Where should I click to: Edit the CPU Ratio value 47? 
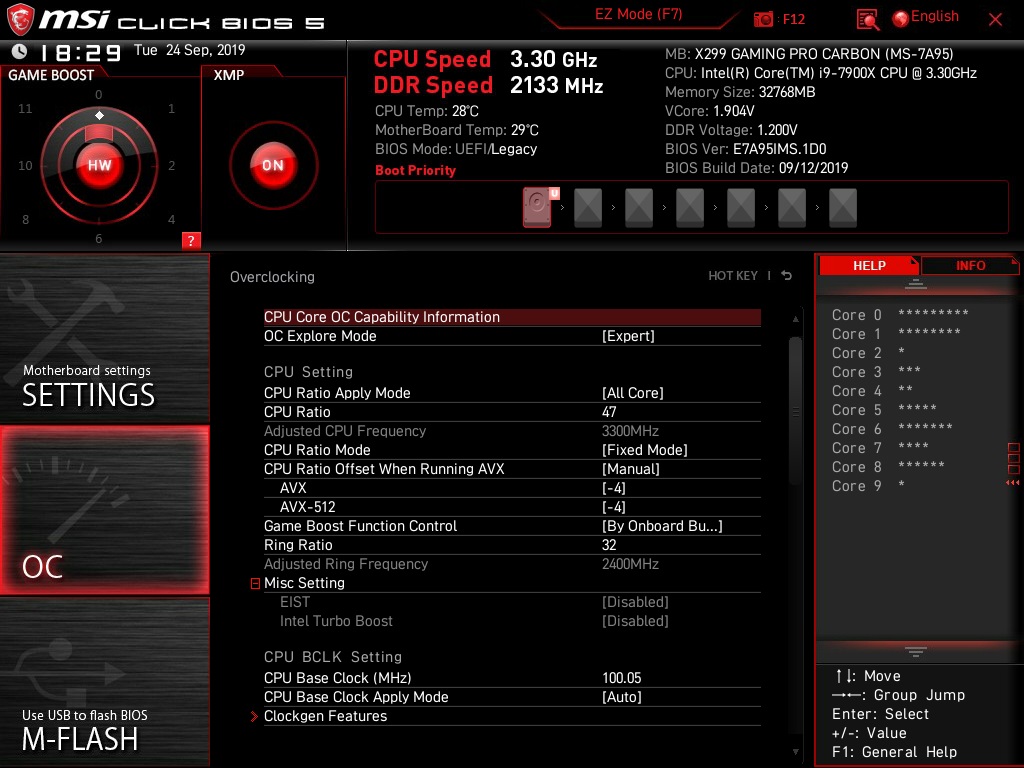coord(512,412)
